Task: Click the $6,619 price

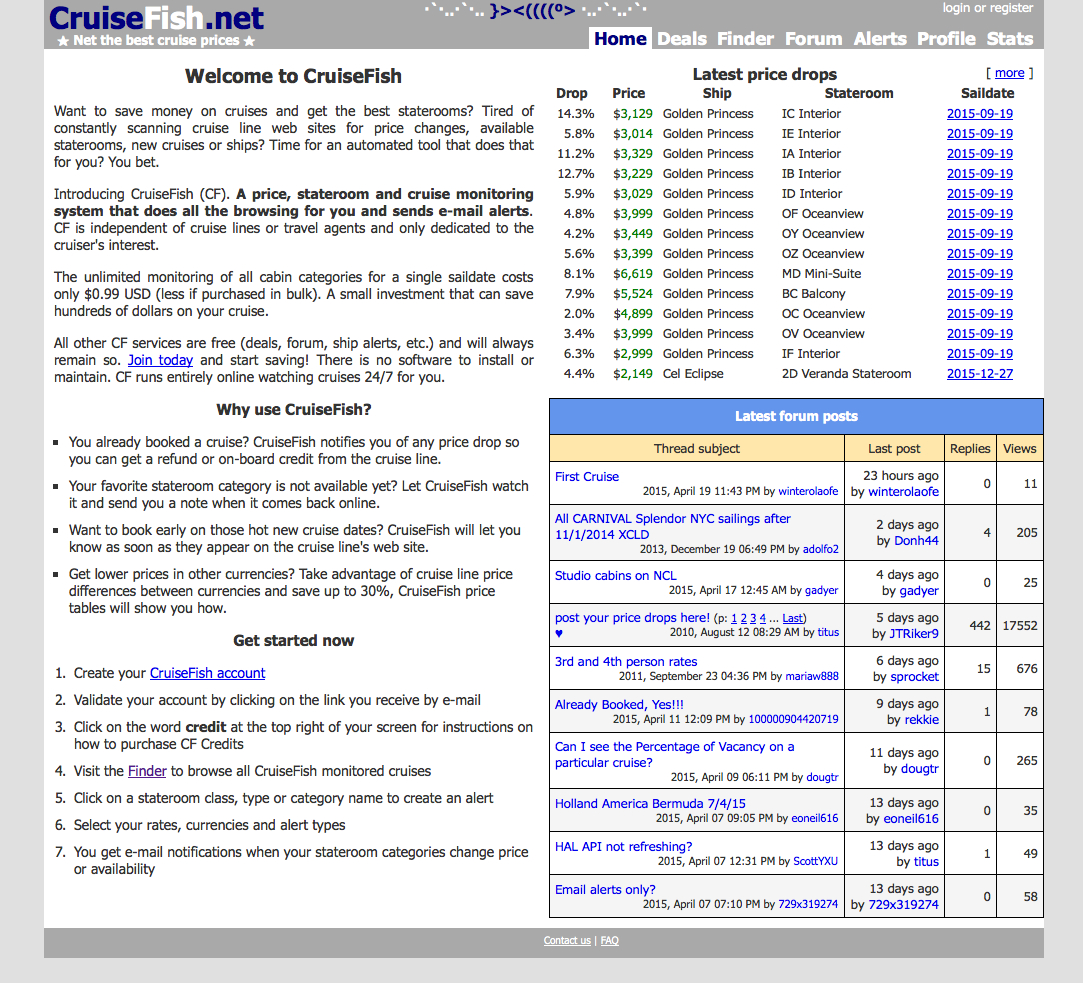Action: tap(632, 274)
